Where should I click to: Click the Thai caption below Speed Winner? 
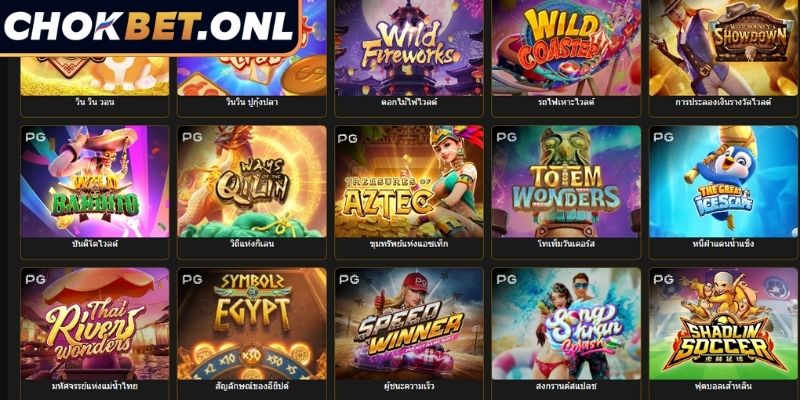coord(409,386)
